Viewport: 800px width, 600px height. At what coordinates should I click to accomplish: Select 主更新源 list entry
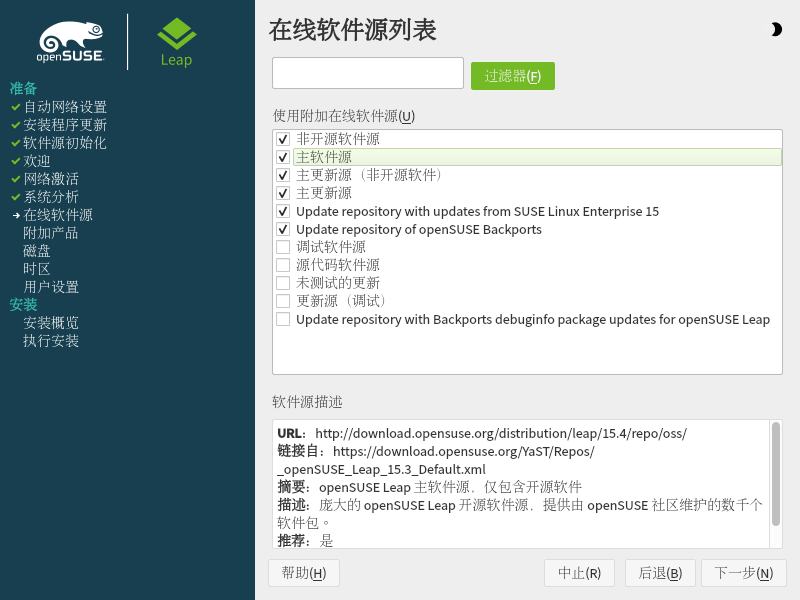pyautogui.click(x=324, y=193)
